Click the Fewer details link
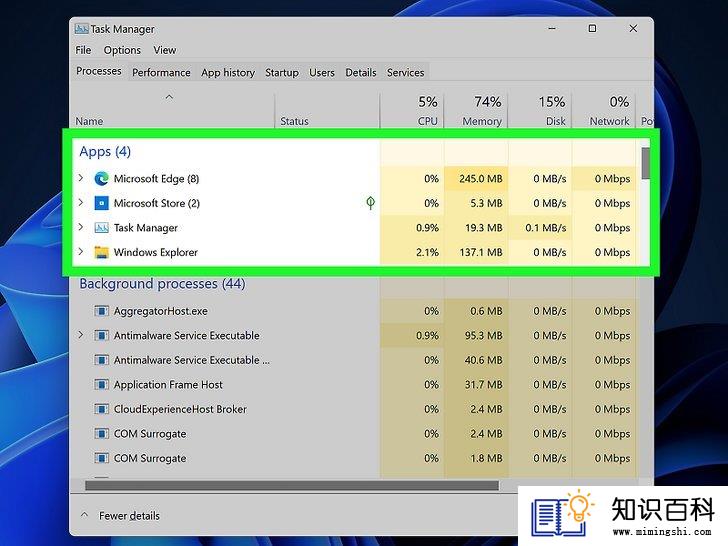 click(129, 516)
